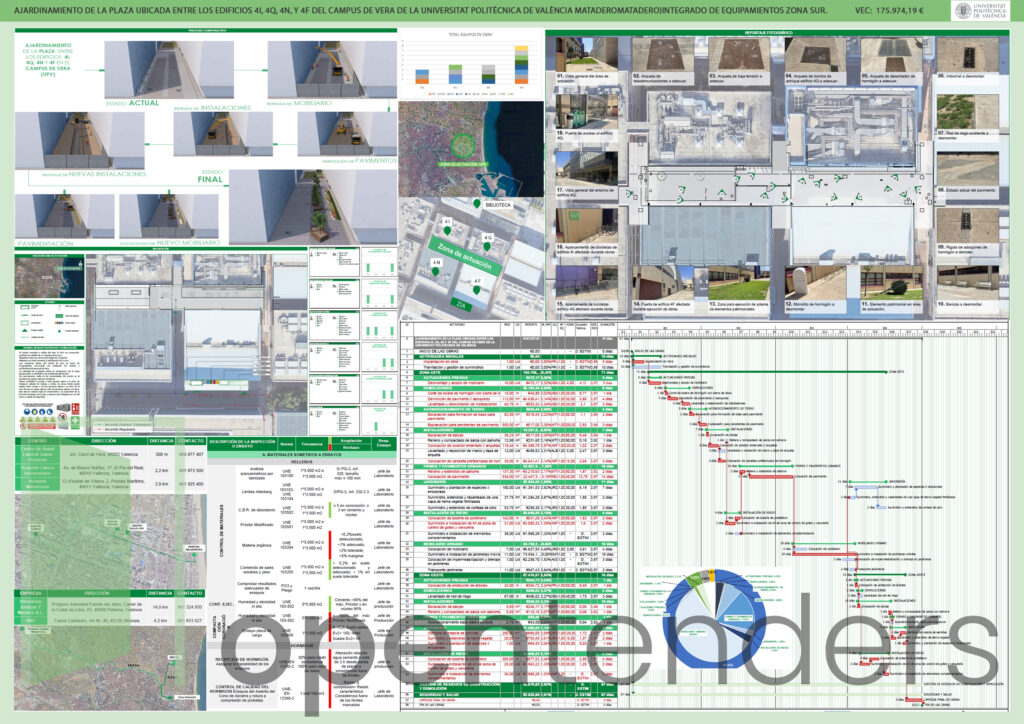This screenshot has width=1024, height=724.
Task: Open photo 04 of the pump manhole
Action: tap(816, 54)
